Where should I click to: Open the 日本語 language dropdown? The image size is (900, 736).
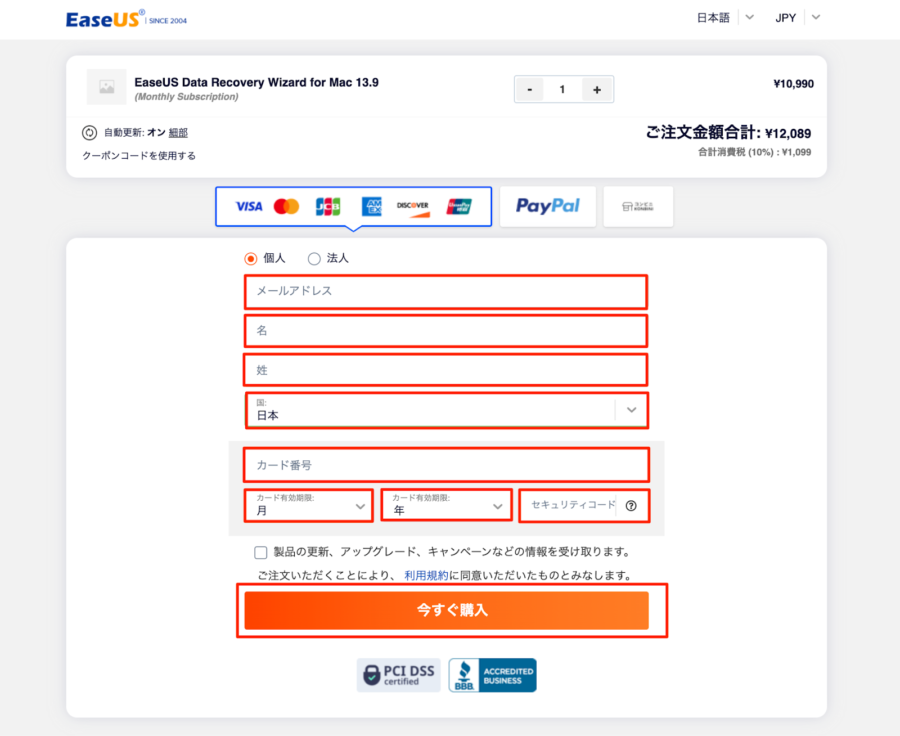725,18
